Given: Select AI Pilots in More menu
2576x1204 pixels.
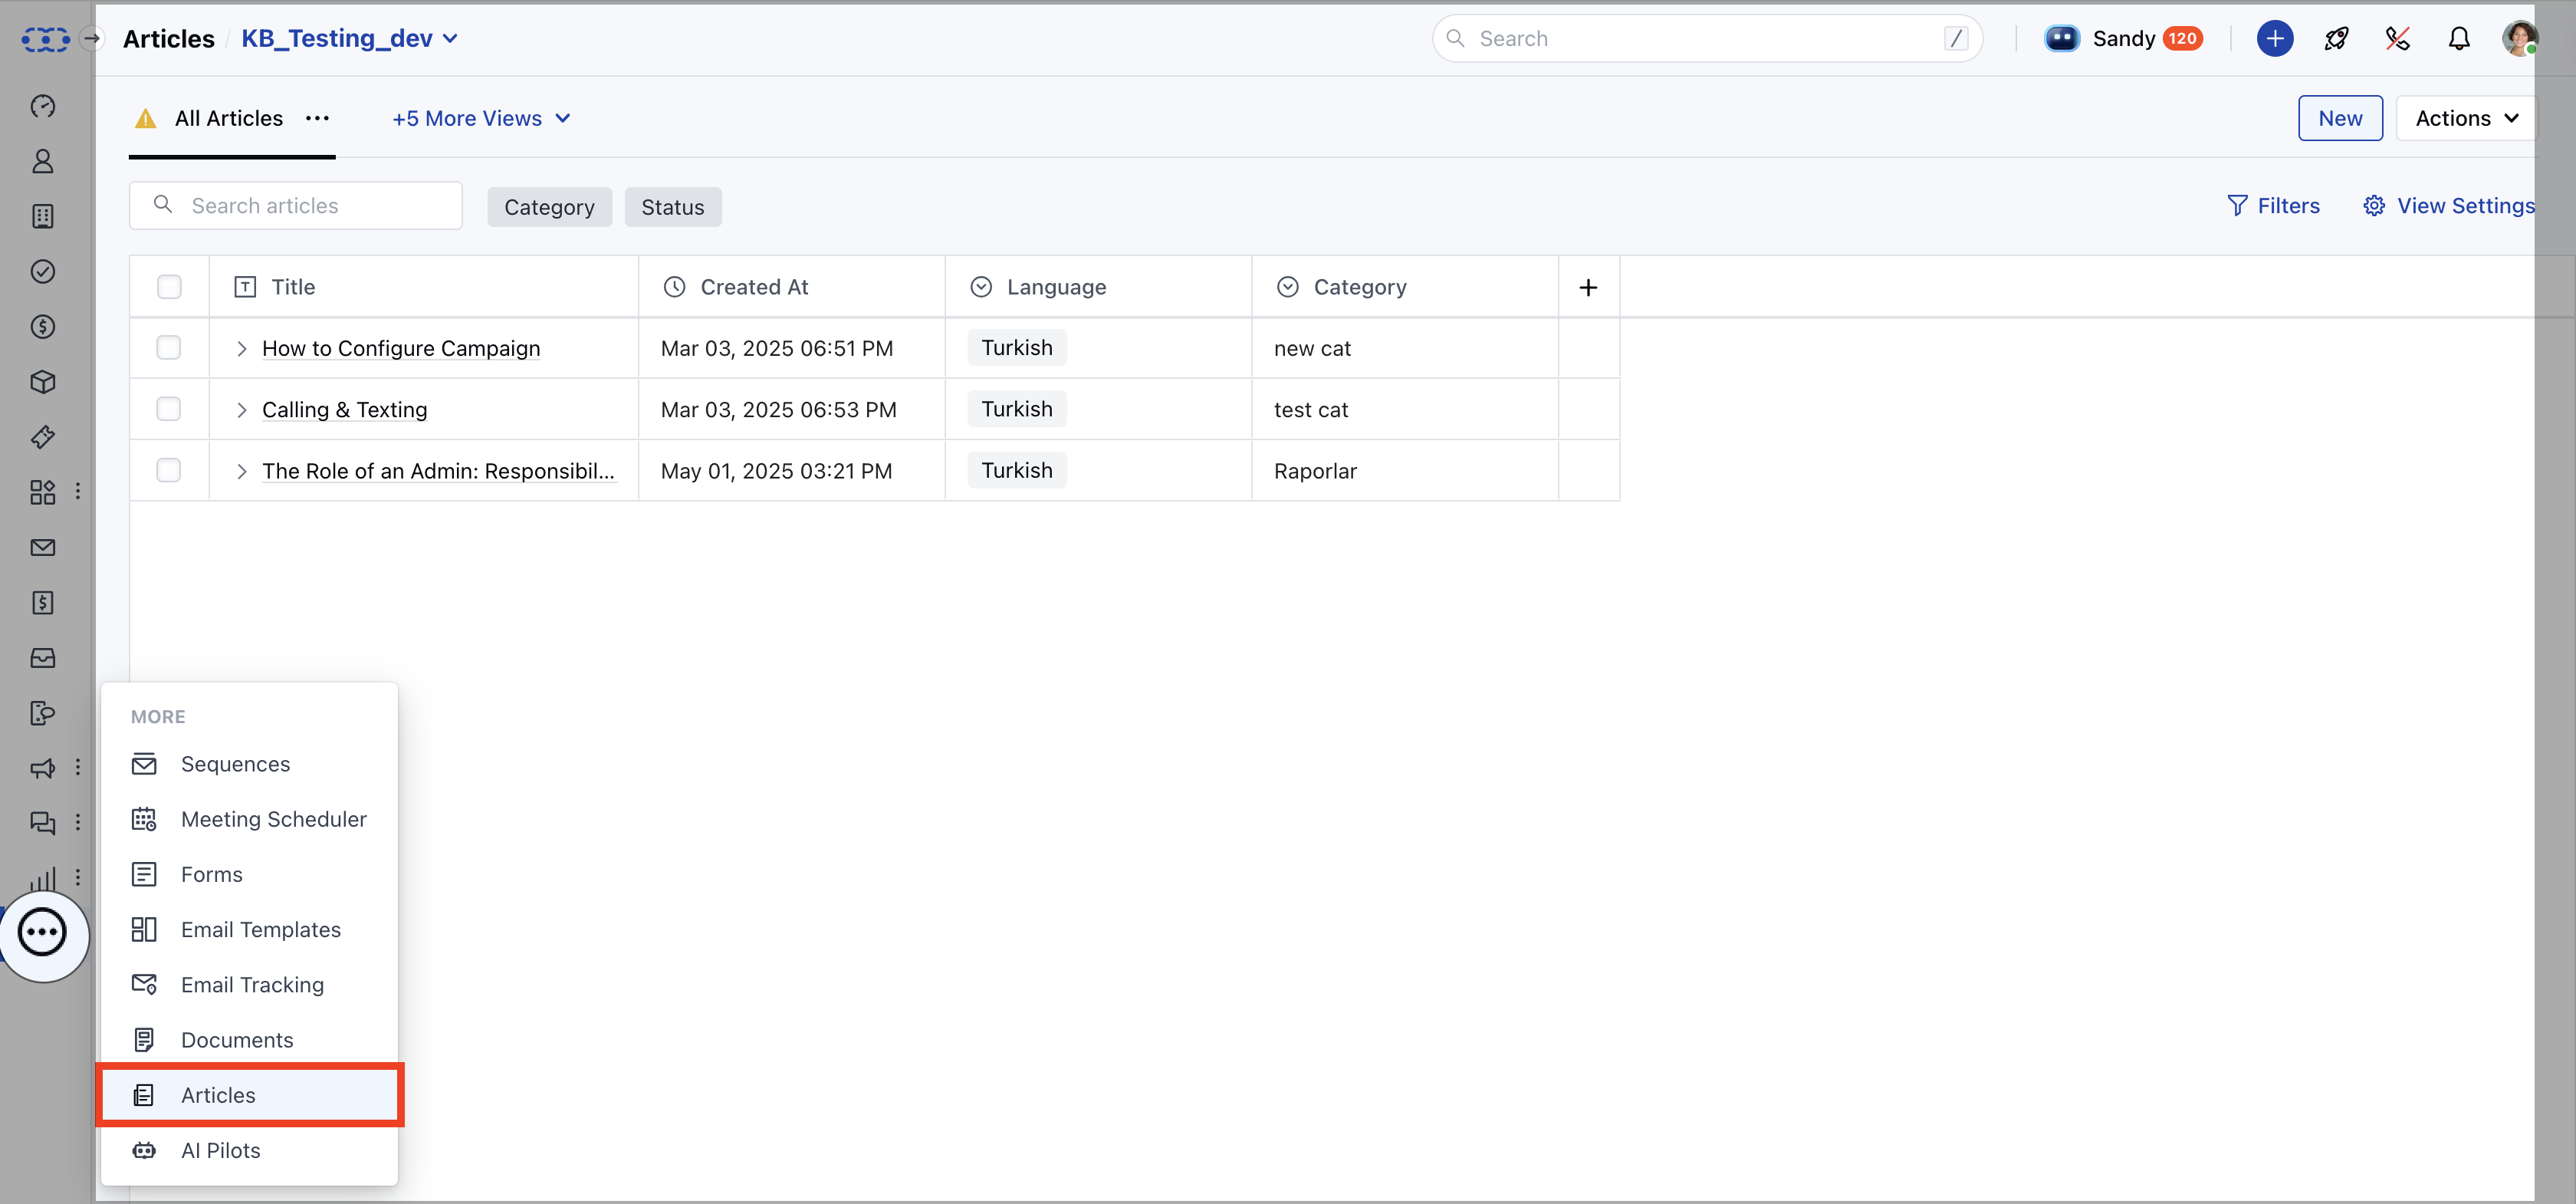Looking at the screenshot, I should pos(220,1150).
